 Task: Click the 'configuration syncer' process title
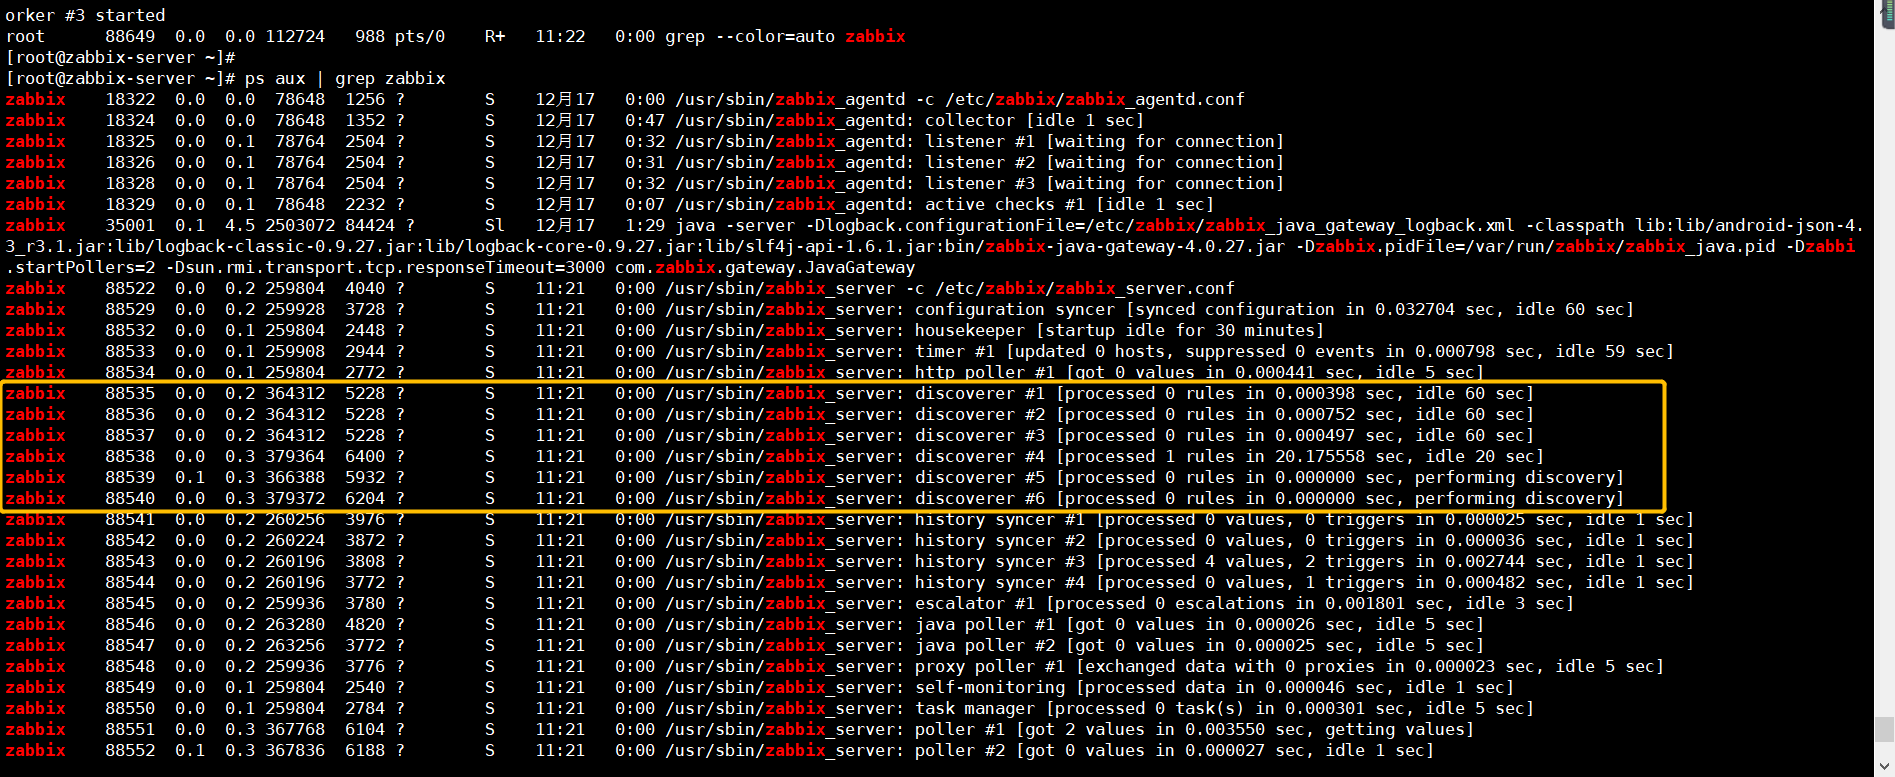tap(1015, 309)
